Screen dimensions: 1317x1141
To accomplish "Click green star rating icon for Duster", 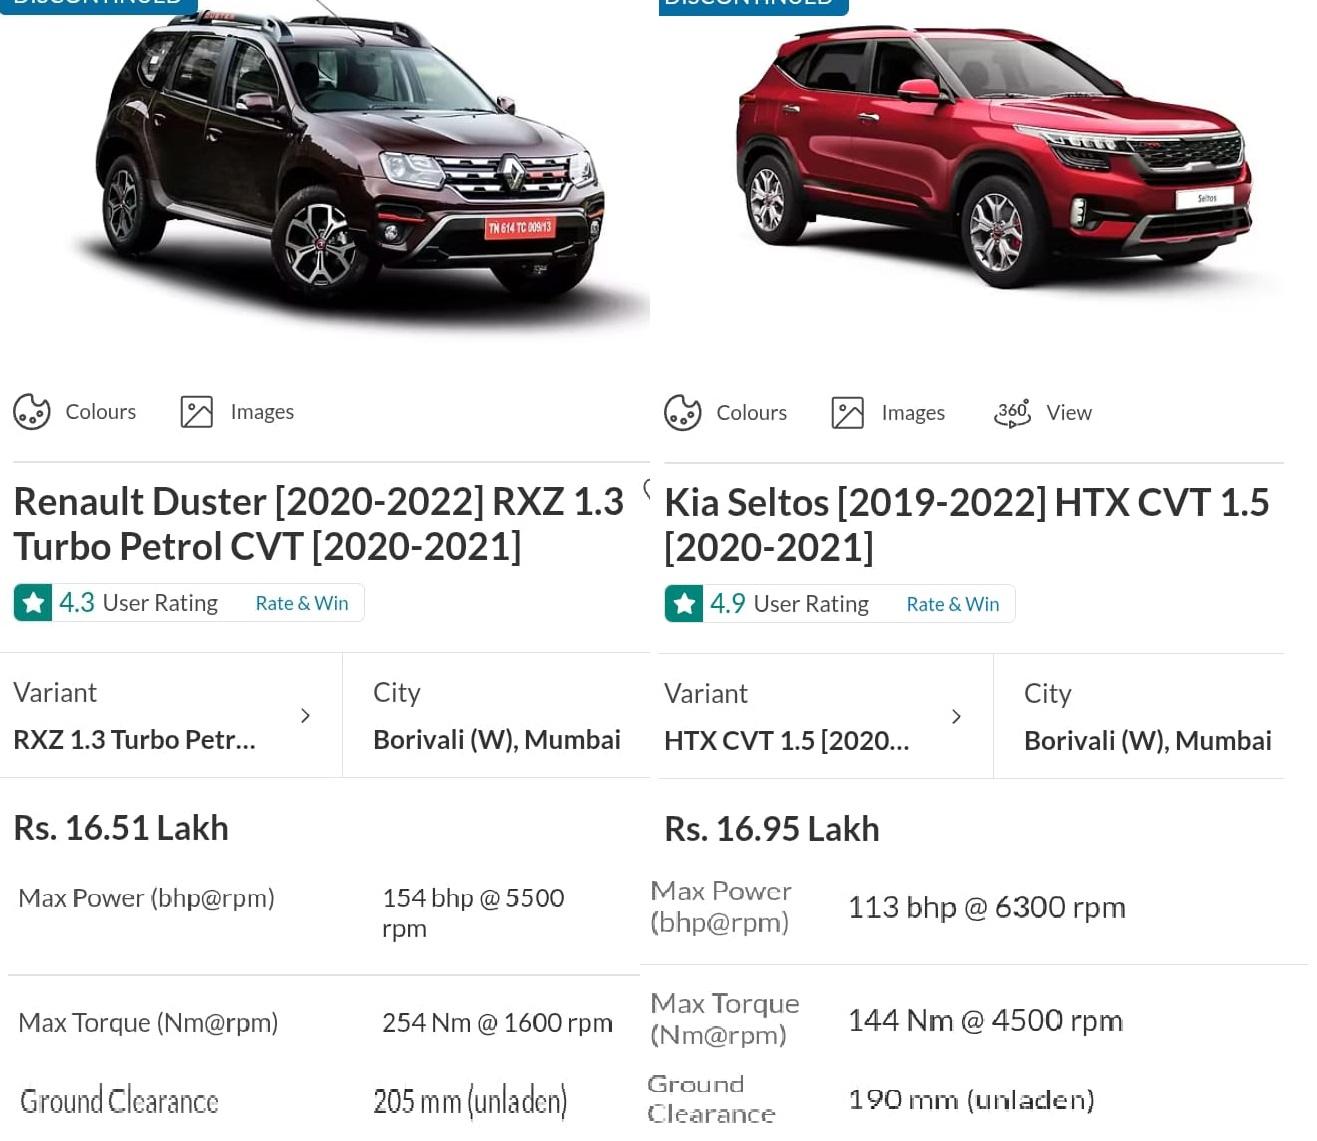I will pos(33,603).
